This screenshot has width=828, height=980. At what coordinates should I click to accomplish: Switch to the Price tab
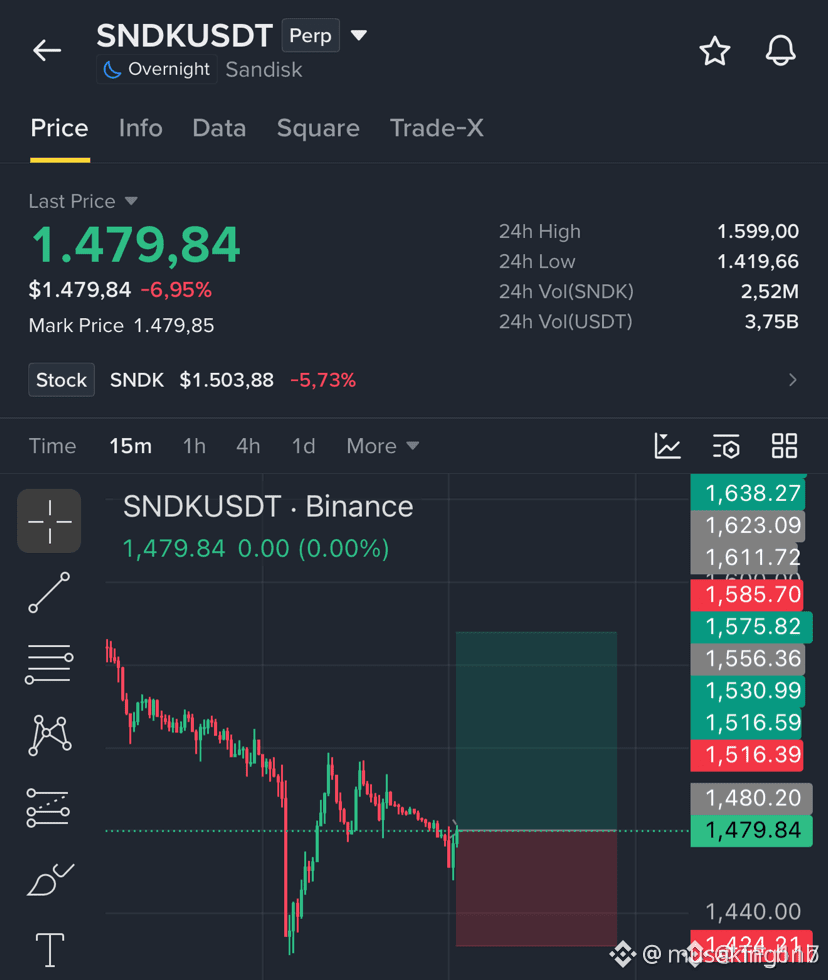tap(59, 128)
